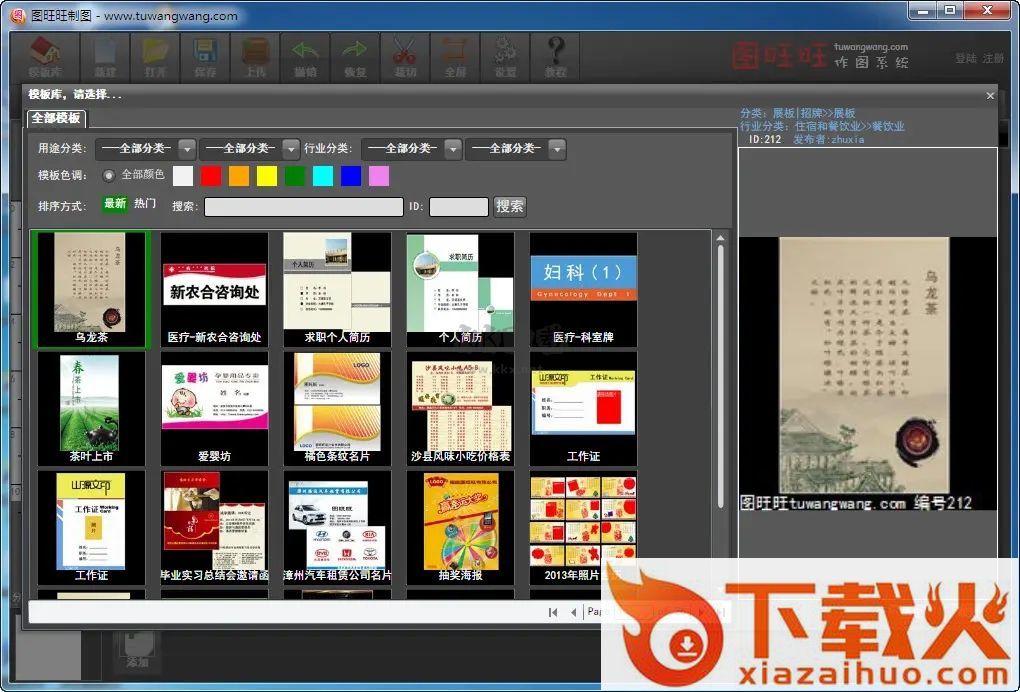Screen dimensions: 1020x692
Task: Pick the blue color swatch
Action: [351, 176]
